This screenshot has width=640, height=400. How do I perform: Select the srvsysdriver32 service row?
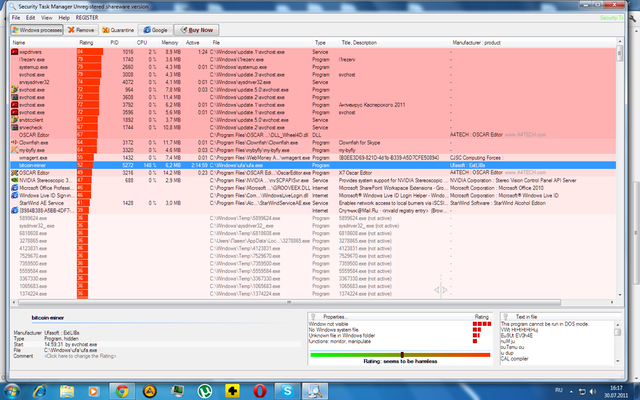[x=313, y=82]
